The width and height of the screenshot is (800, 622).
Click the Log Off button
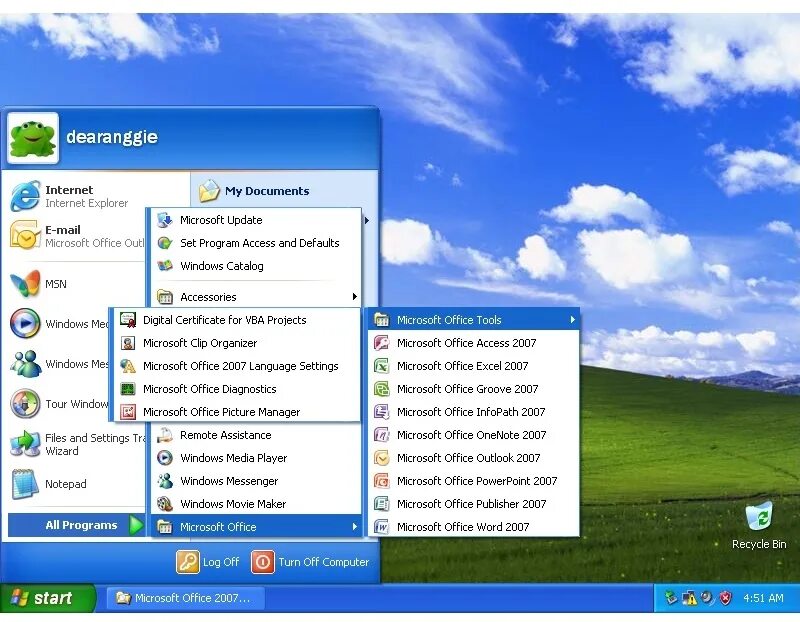pyautogui.click(x=208, y=562)
